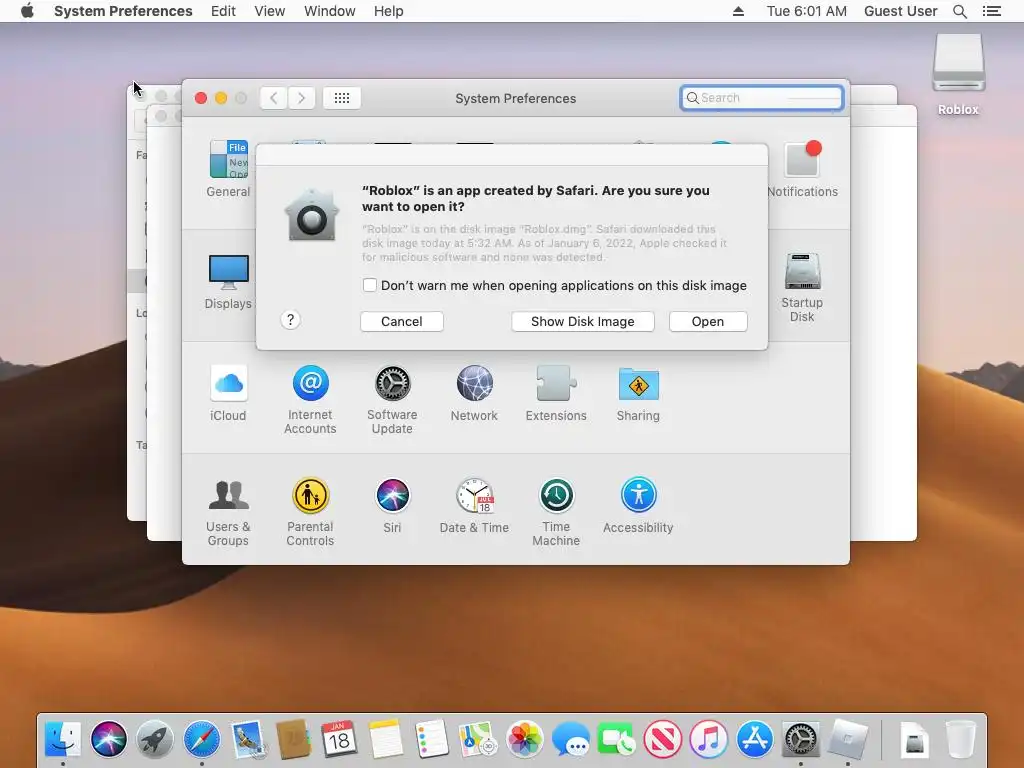This screenshot has height=768, width=1024.
Task: Open the Trash in the Dock
Action: point(961,739)
